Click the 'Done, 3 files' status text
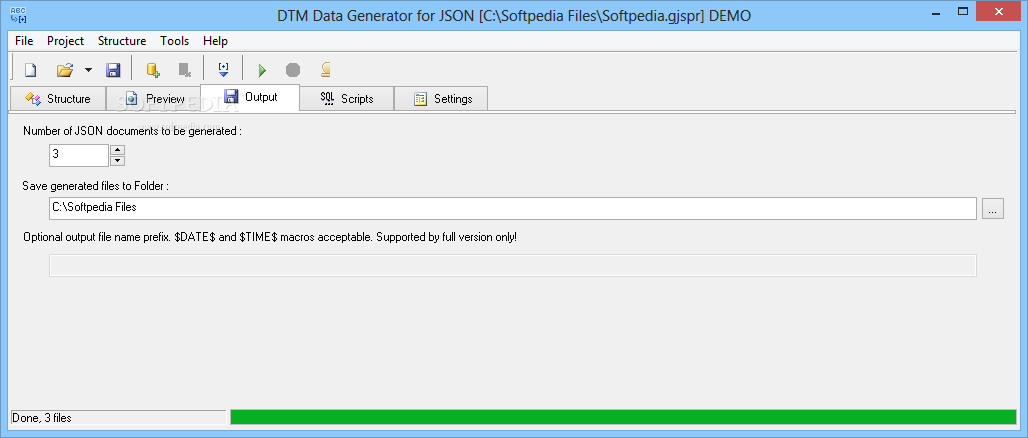Viewport: 1028px width, 438px height. [x=42, y=418]
